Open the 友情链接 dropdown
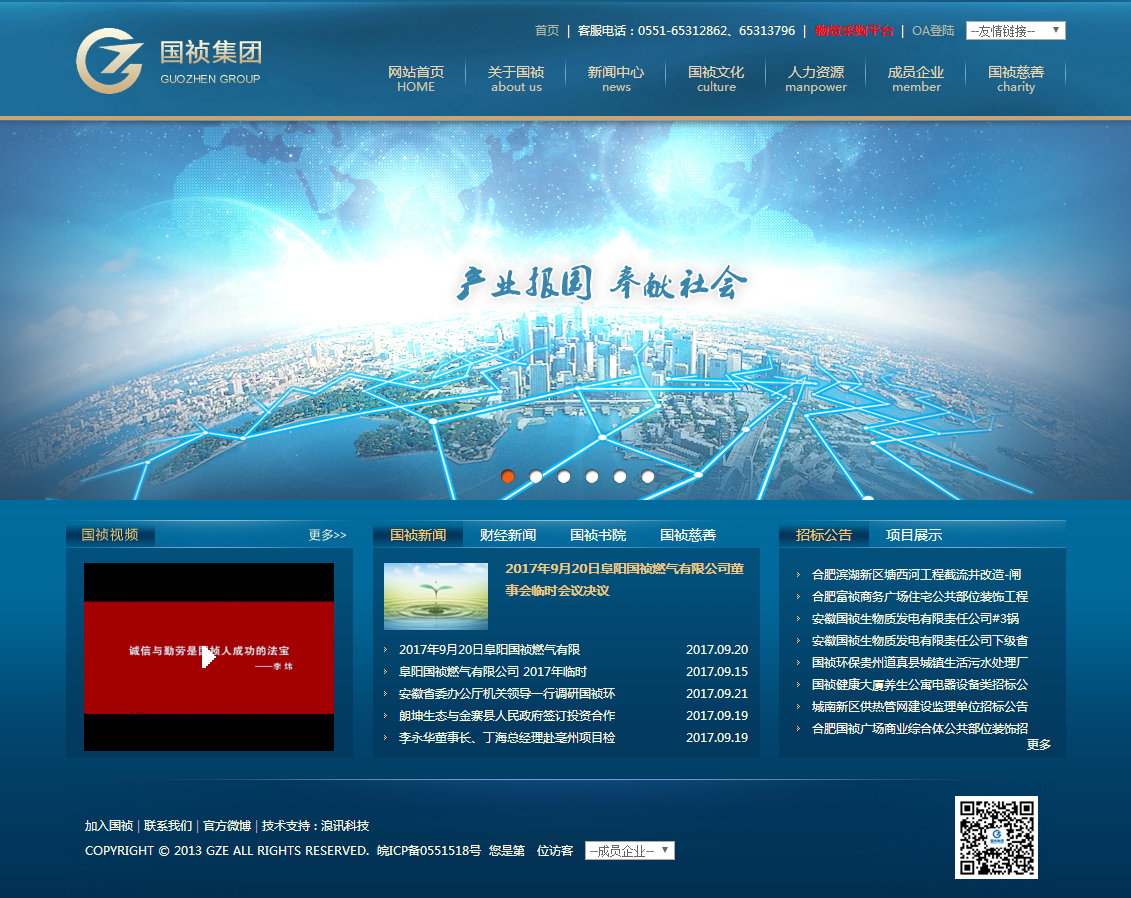This screenshot has height=898, width=1131. pos(1015,31)
